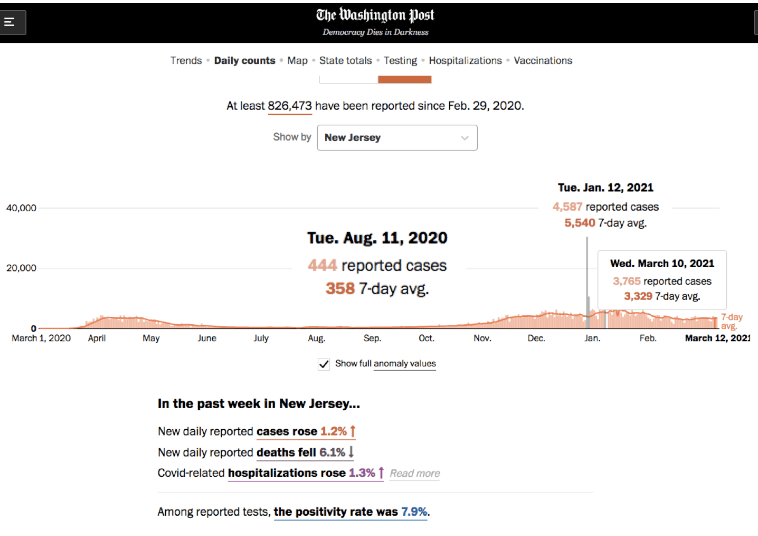Select the Daily counts tab
The width and height of the screenshot is (758, 536).
tap(245, 61)
